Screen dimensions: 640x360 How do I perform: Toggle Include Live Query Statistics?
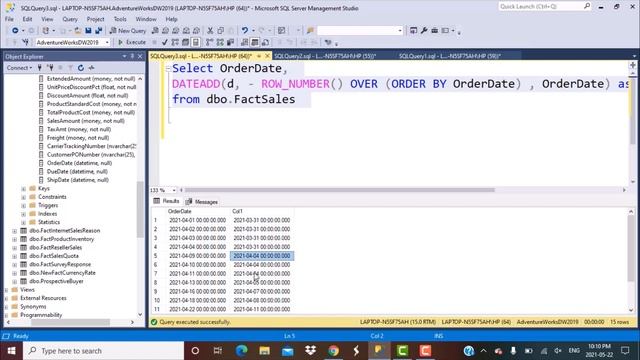[x=220, y=42]
